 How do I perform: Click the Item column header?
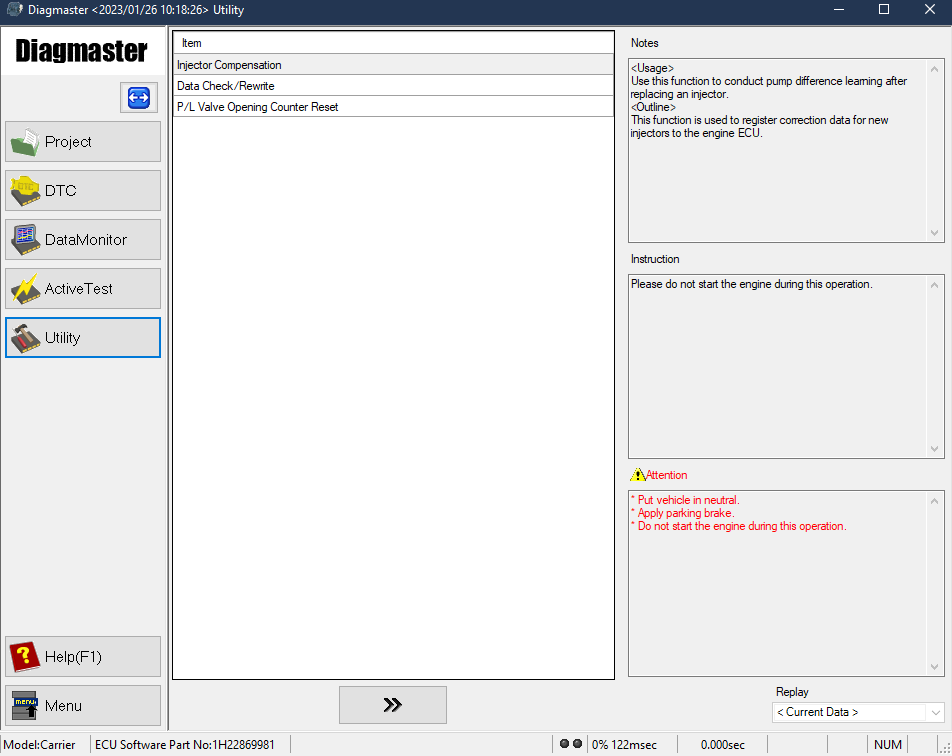point(393,43)
